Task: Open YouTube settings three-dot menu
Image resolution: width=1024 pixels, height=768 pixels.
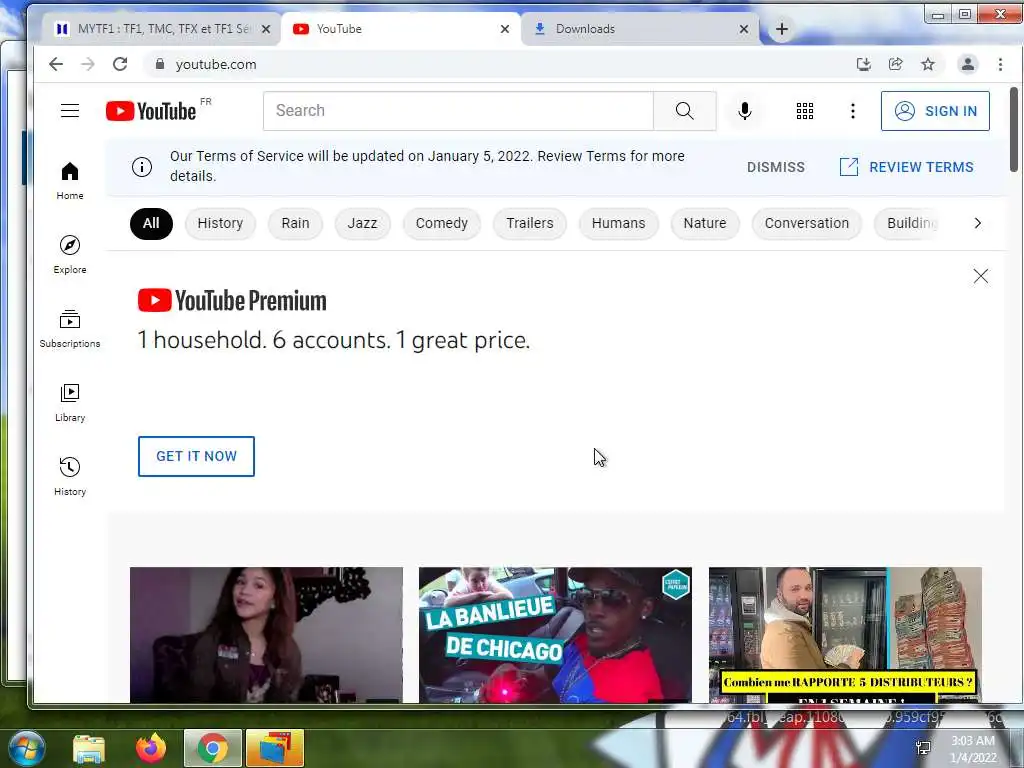Action: click(853, 111)
